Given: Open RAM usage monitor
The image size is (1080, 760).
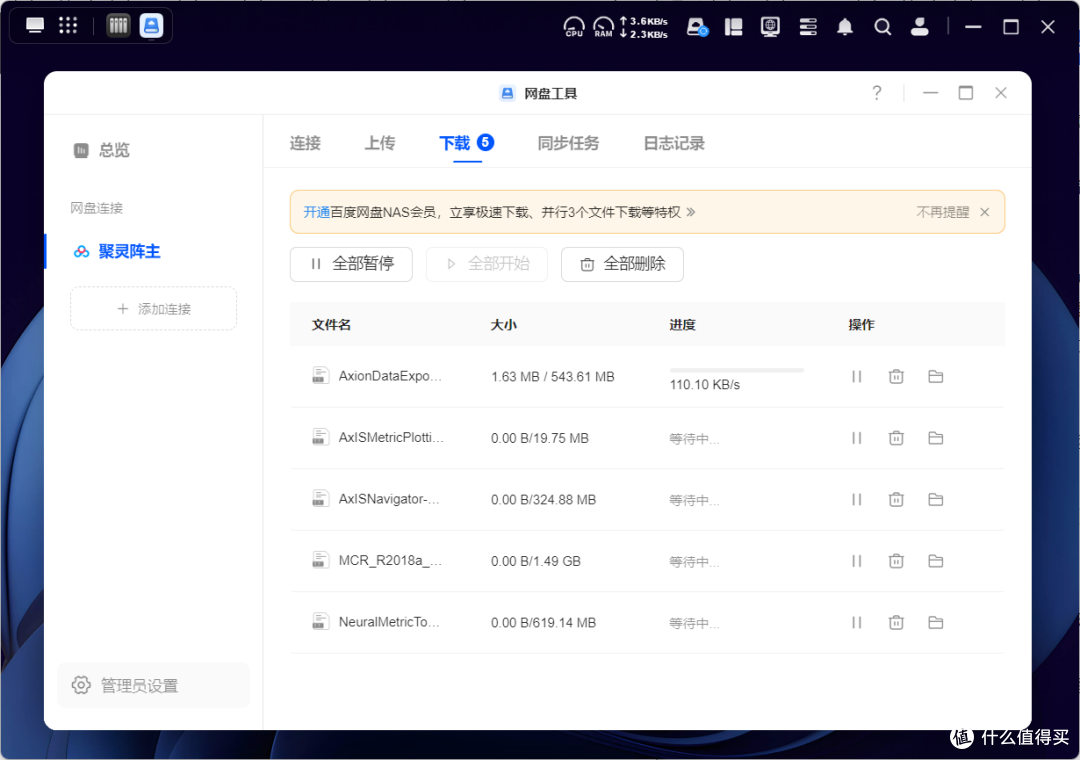Looking at the screenshot, I should pos(603,27).
